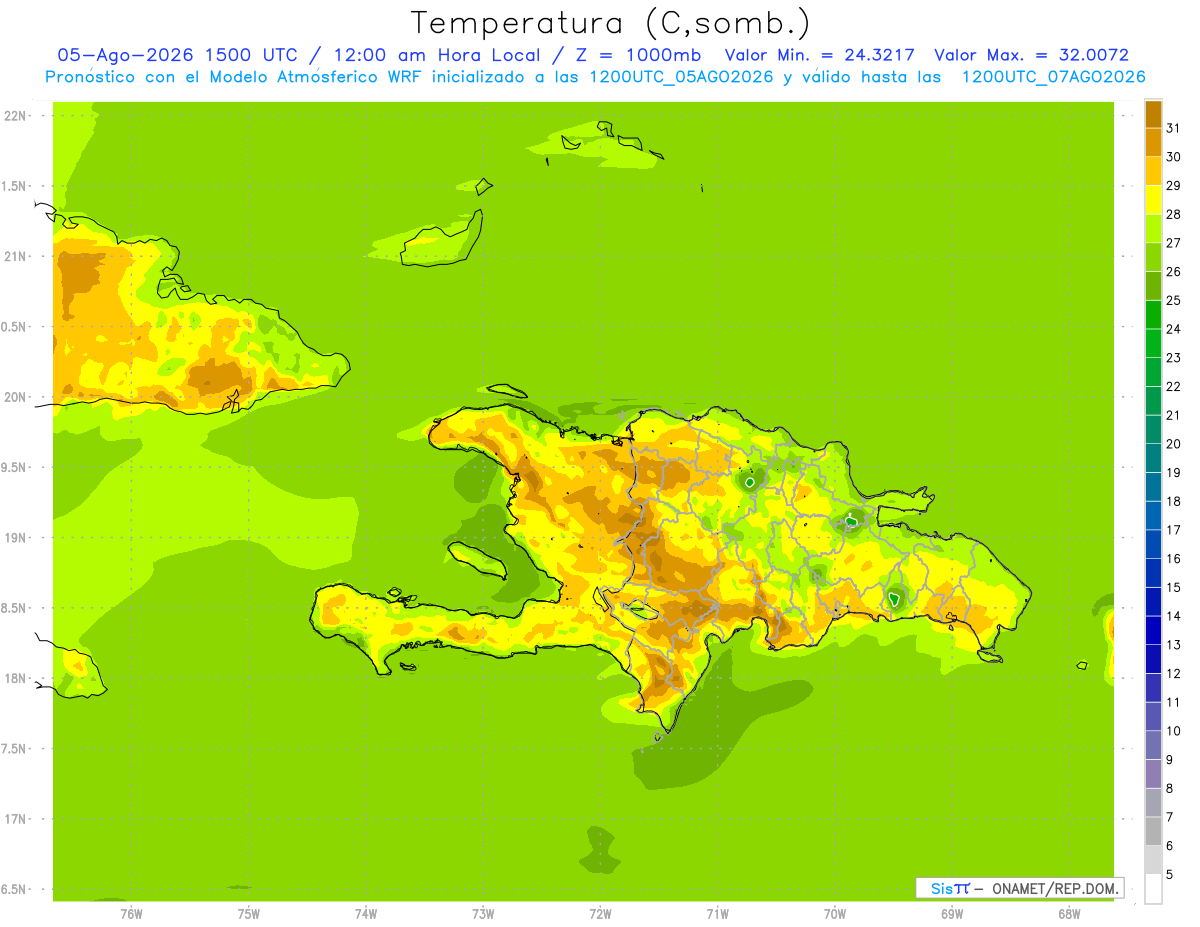Click the legend value 10
The height and width of the screenshot is (927, 1200).
pos(1174,731)
